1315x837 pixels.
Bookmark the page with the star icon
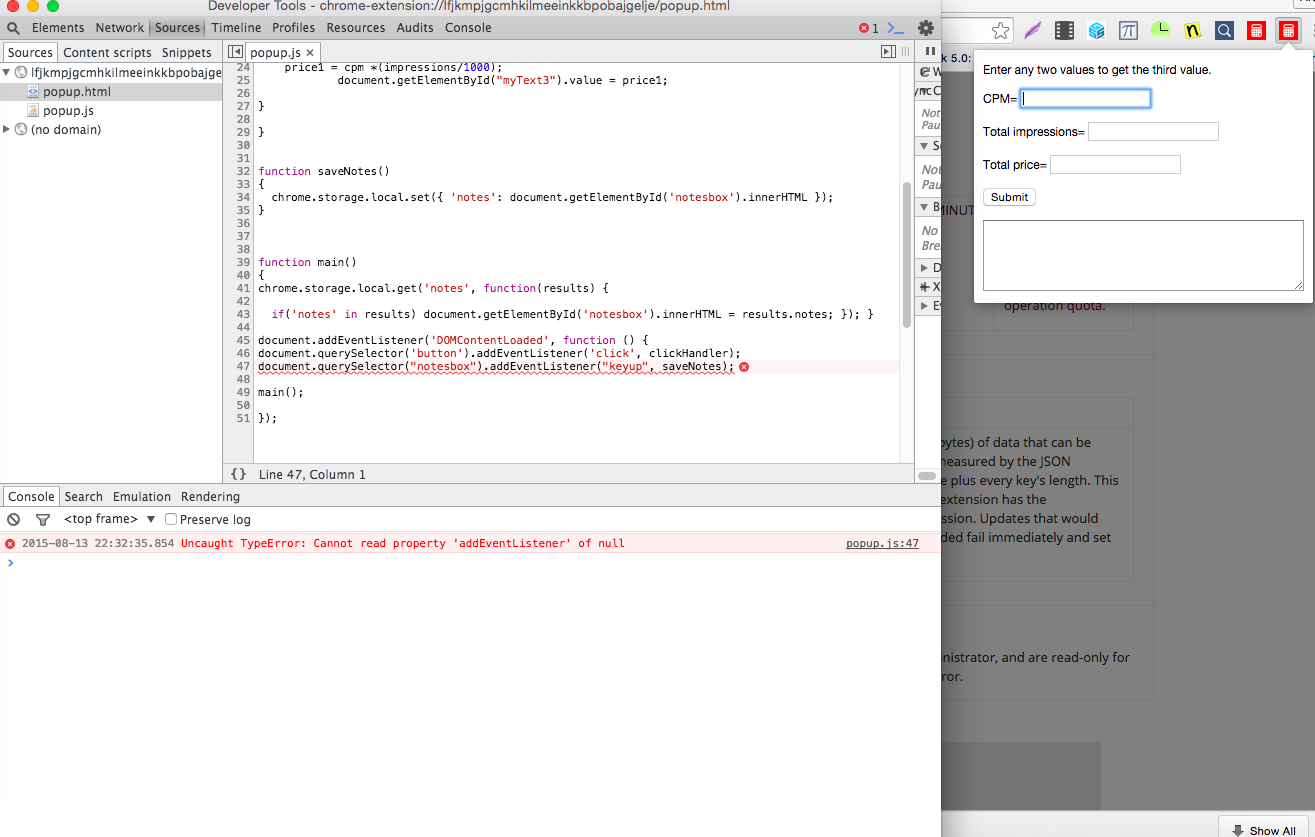1000,31
